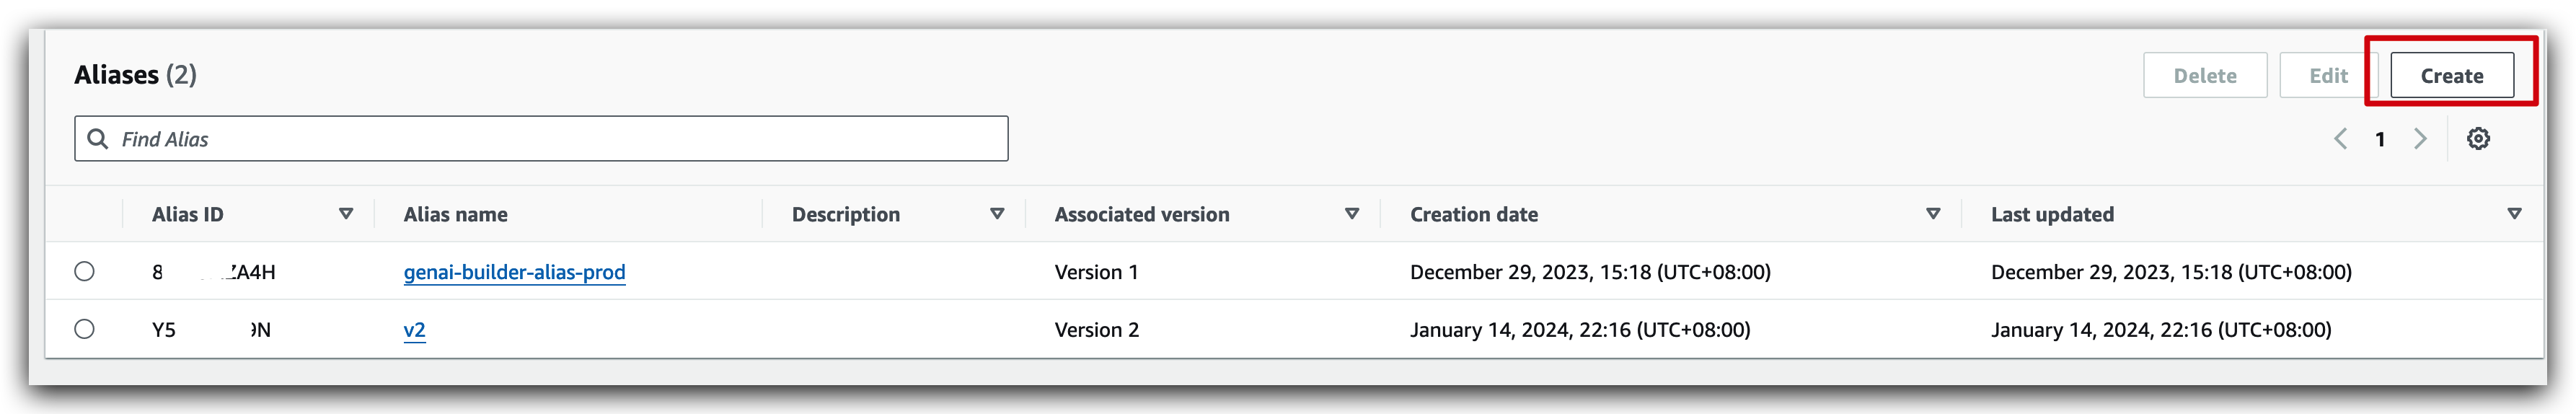Click the search magnifier icon

point(98,139)
